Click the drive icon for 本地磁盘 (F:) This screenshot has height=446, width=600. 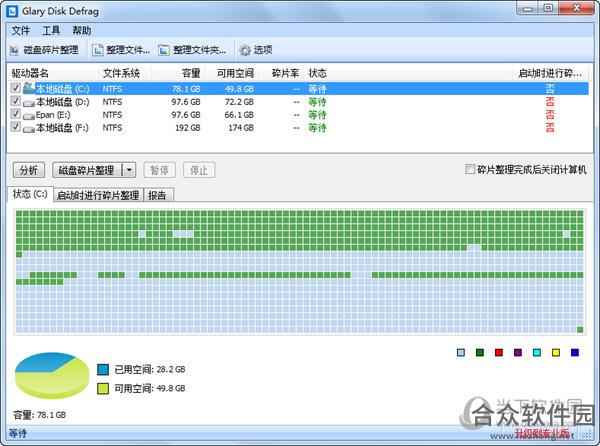(29, 129)
